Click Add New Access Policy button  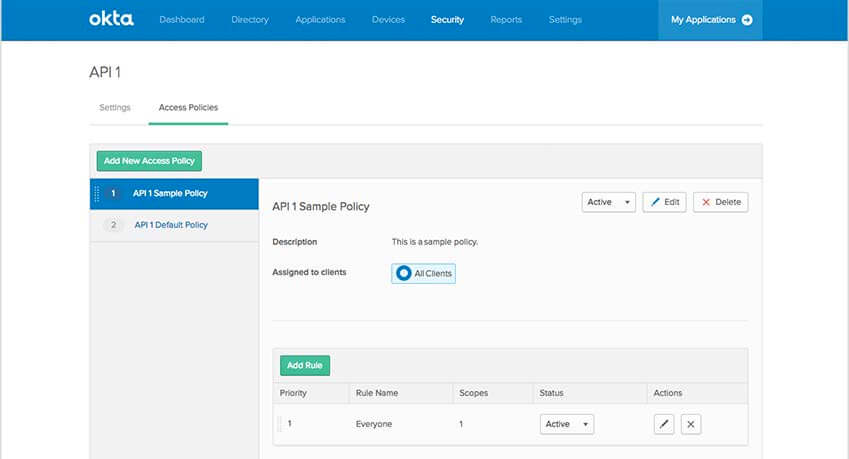(x=150, y=160)
